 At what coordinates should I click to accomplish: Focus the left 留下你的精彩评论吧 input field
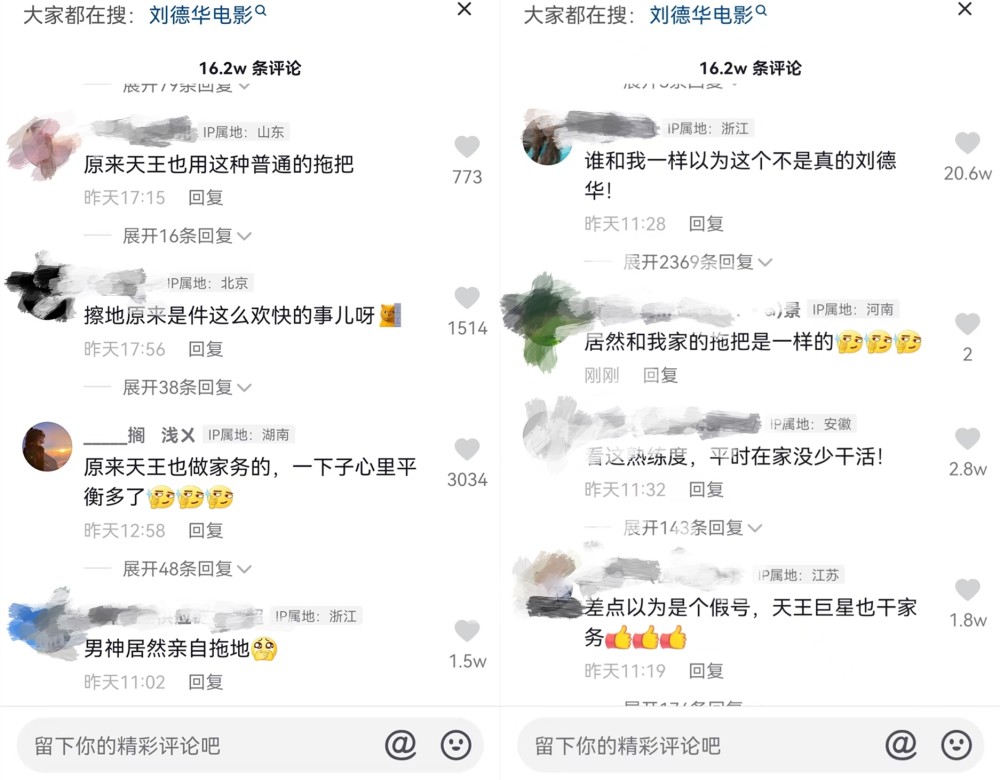pos(198,745)
